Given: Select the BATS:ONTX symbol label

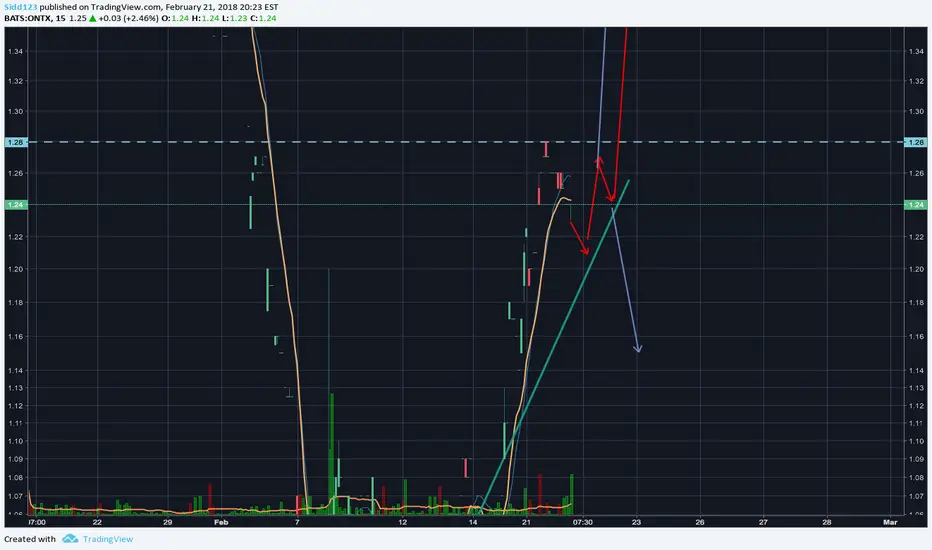Looking at the screenshot, I should (27, 18).
